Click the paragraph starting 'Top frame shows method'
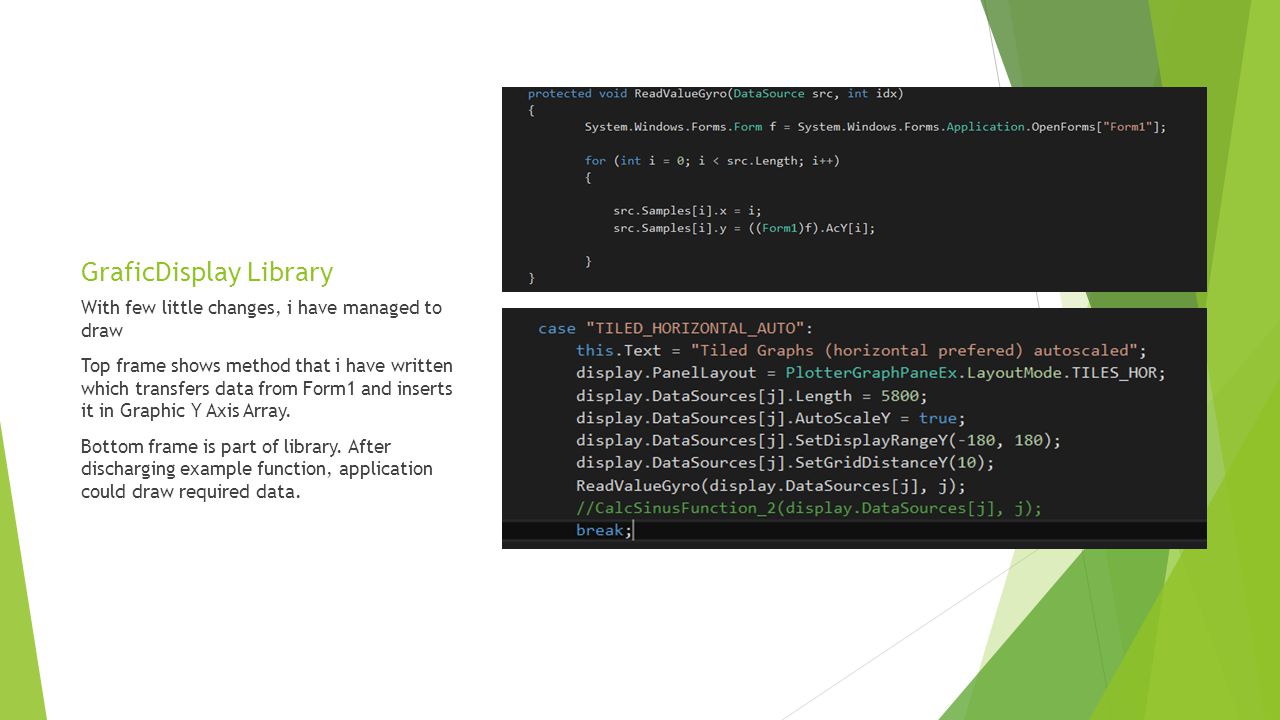Screen dimensions: 1280x720 [267, 387]
